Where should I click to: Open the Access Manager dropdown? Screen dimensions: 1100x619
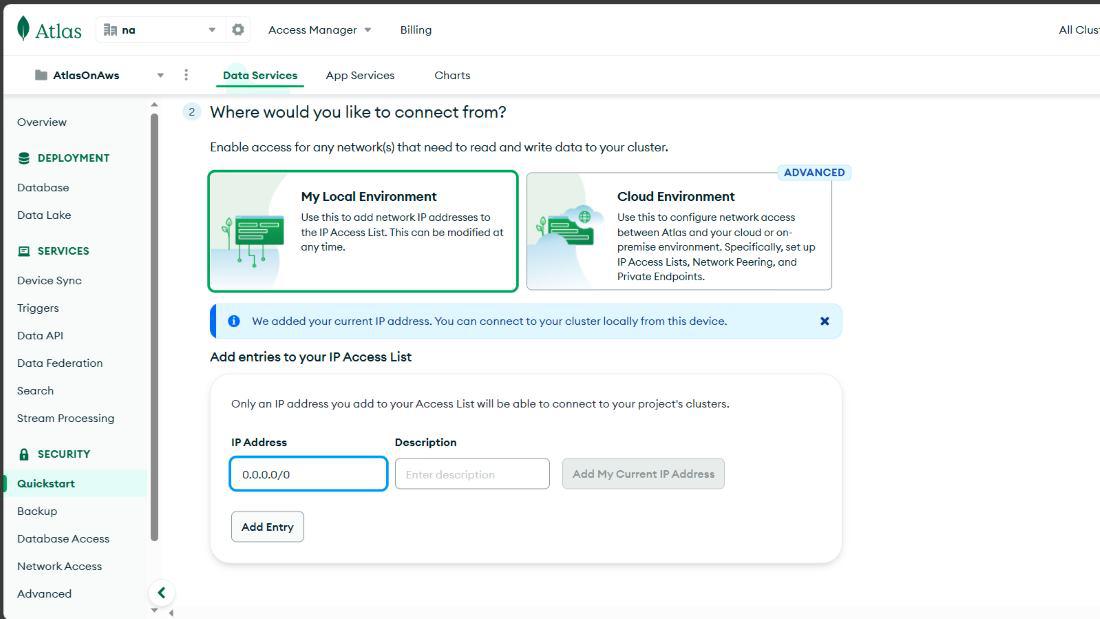319,30
